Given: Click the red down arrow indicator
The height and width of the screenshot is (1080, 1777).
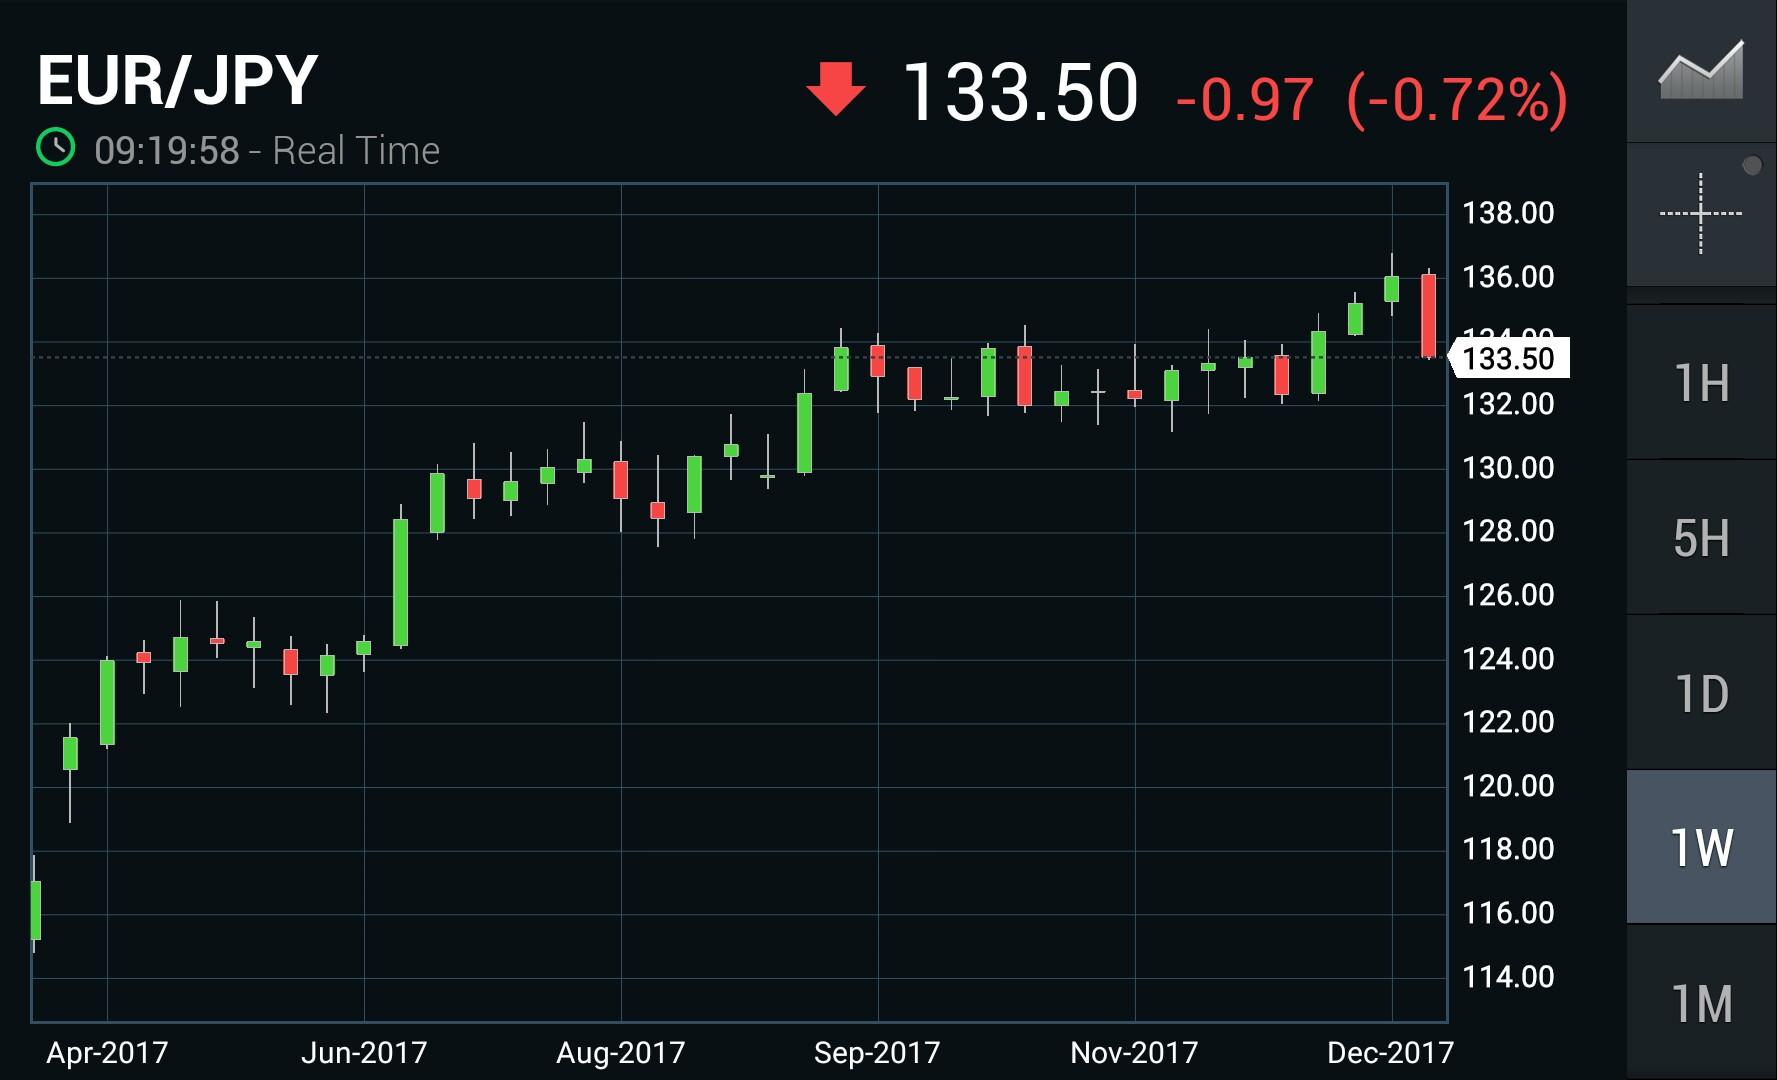Looking at the screenshot, I should (x=835, y=89).
